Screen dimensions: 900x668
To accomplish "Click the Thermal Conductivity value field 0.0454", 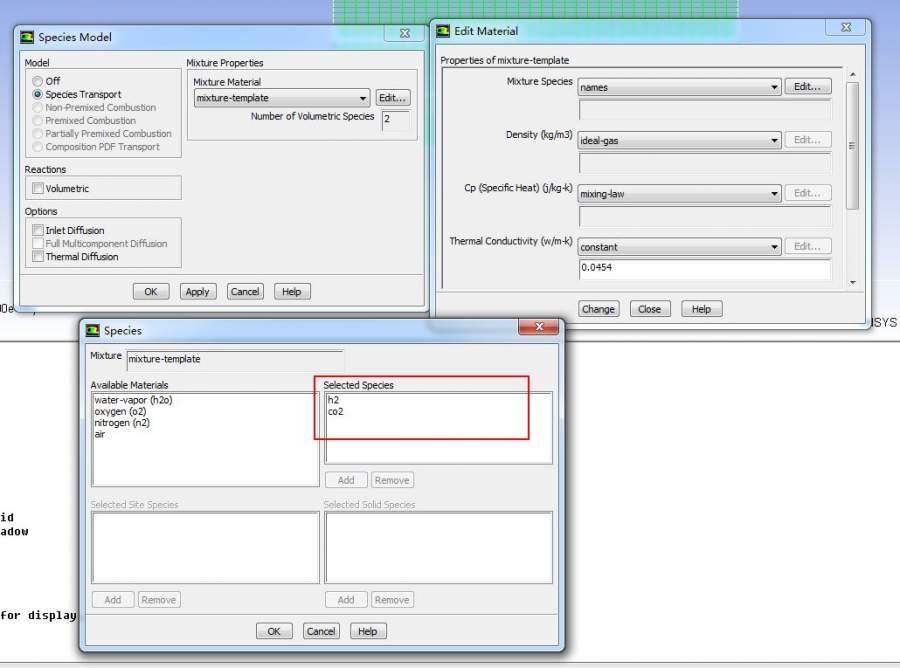I will click(x=705, y=268).
